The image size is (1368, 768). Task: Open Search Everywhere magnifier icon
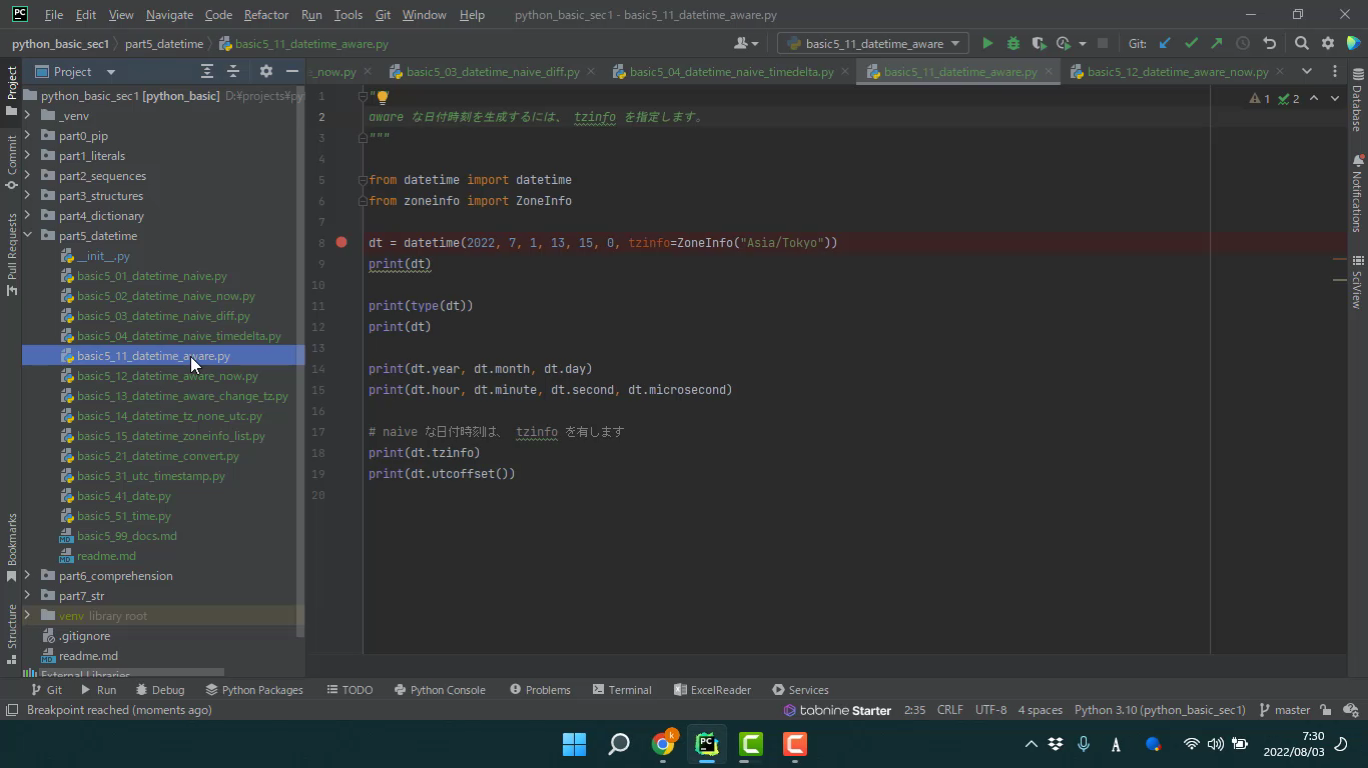tap(1301, 44)
